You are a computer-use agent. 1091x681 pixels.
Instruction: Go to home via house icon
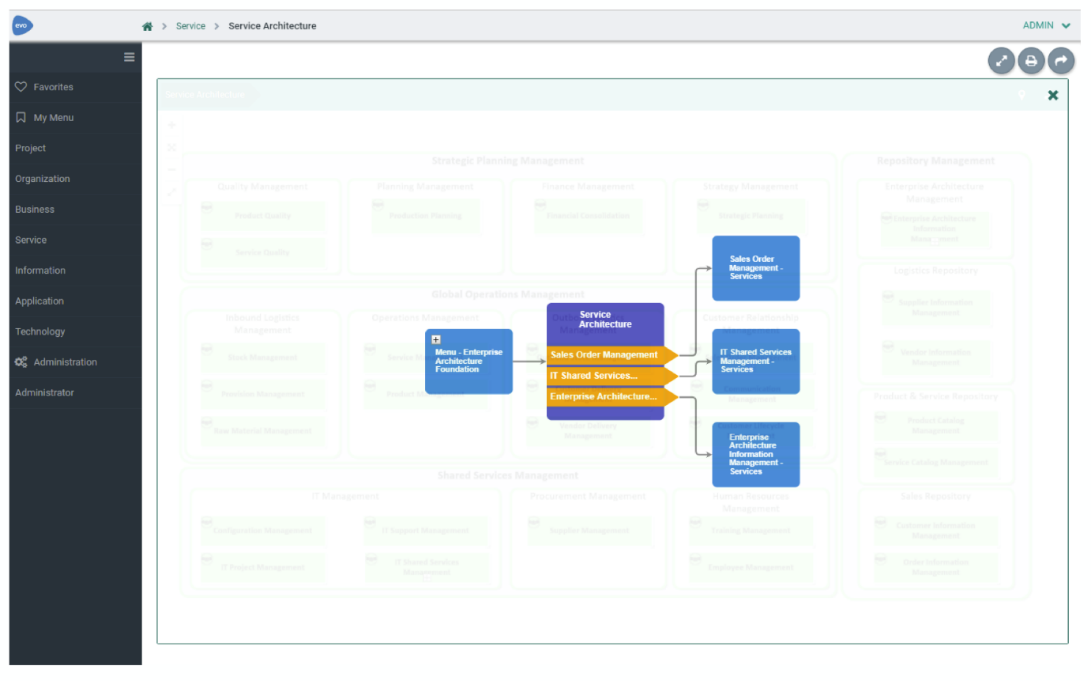coord(148,26)
